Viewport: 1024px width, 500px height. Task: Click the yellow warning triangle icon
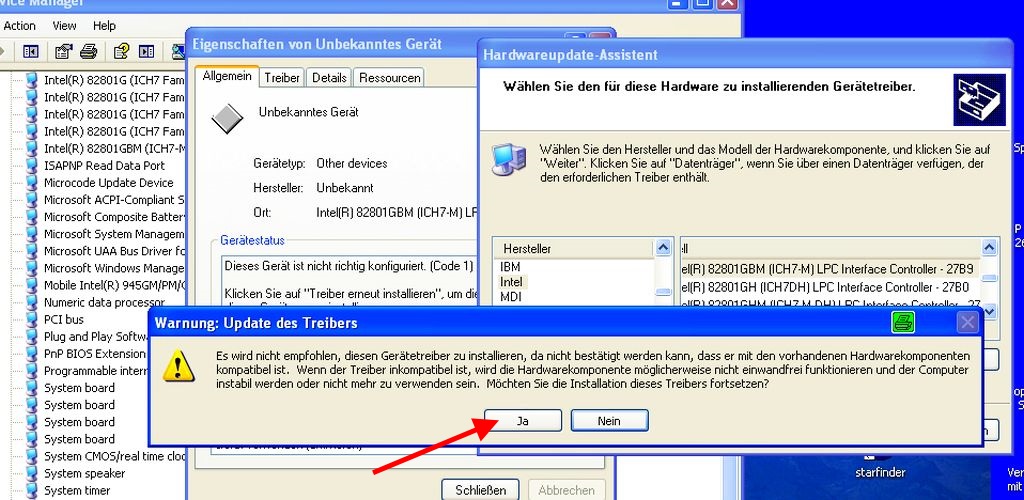pos(178,366)
